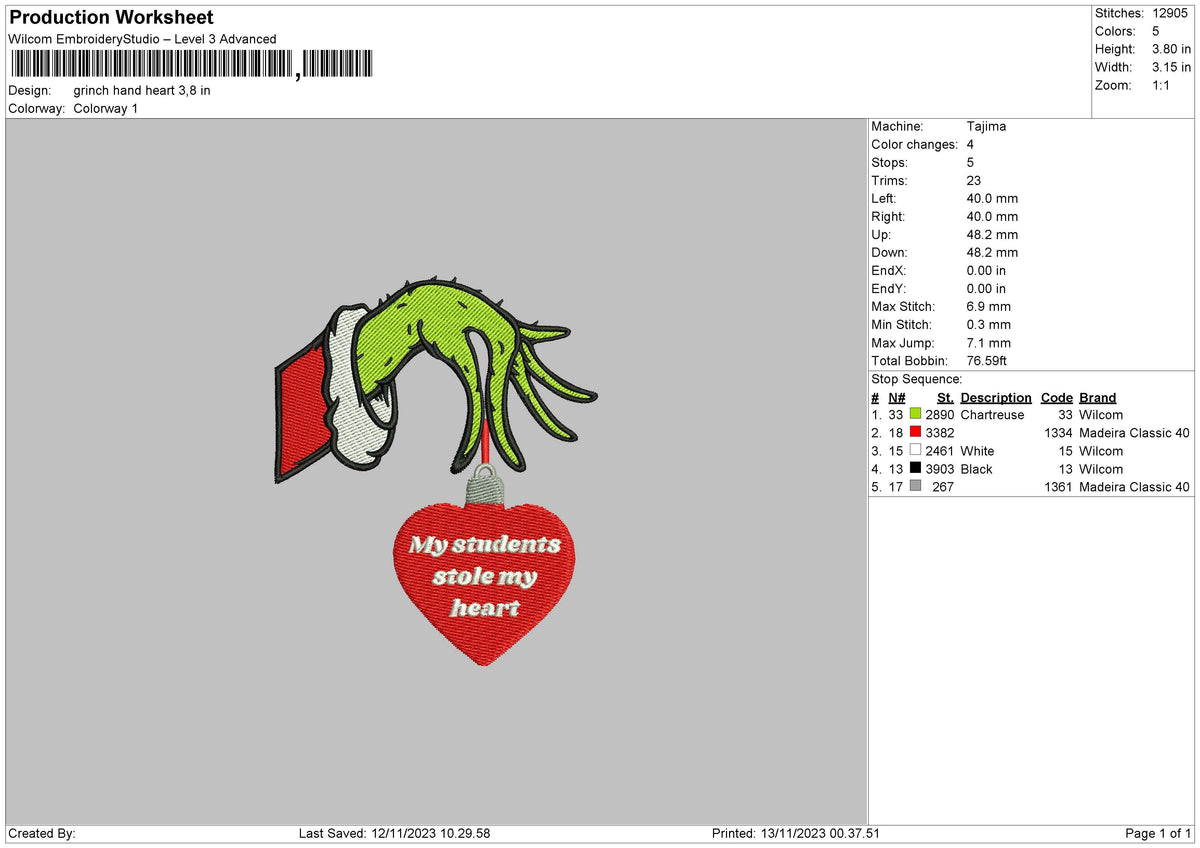Viewport: 1200px width, 848px height.
Task: Click the Colors value 5 at top right
Action: (1155, 31)
